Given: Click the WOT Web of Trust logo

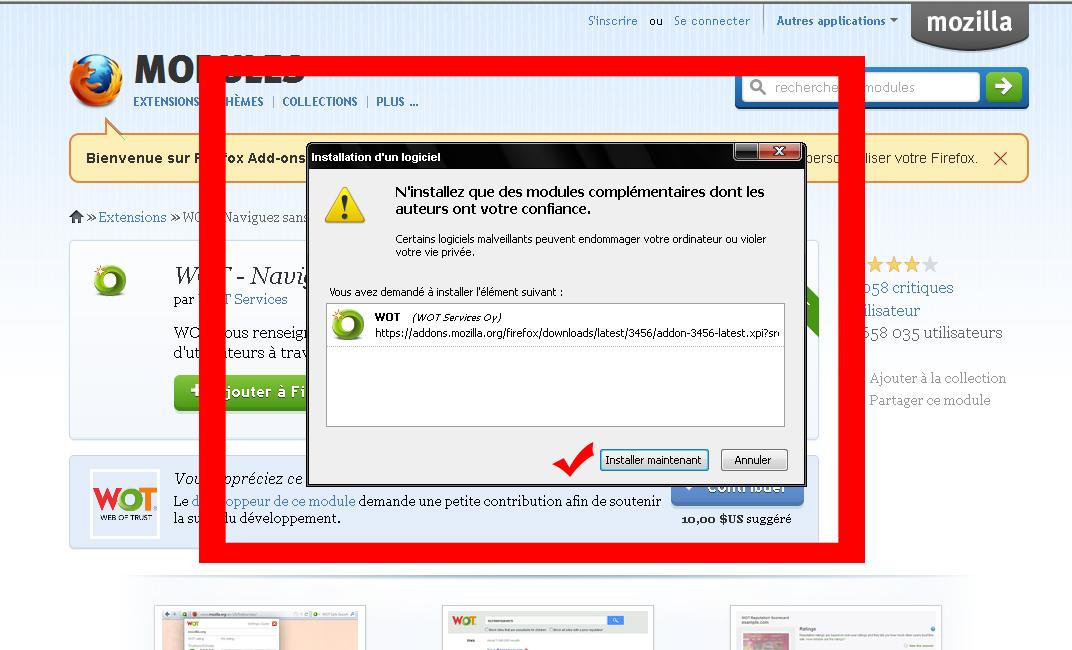Looking at the screenshot, I should [x=125, y=503].
